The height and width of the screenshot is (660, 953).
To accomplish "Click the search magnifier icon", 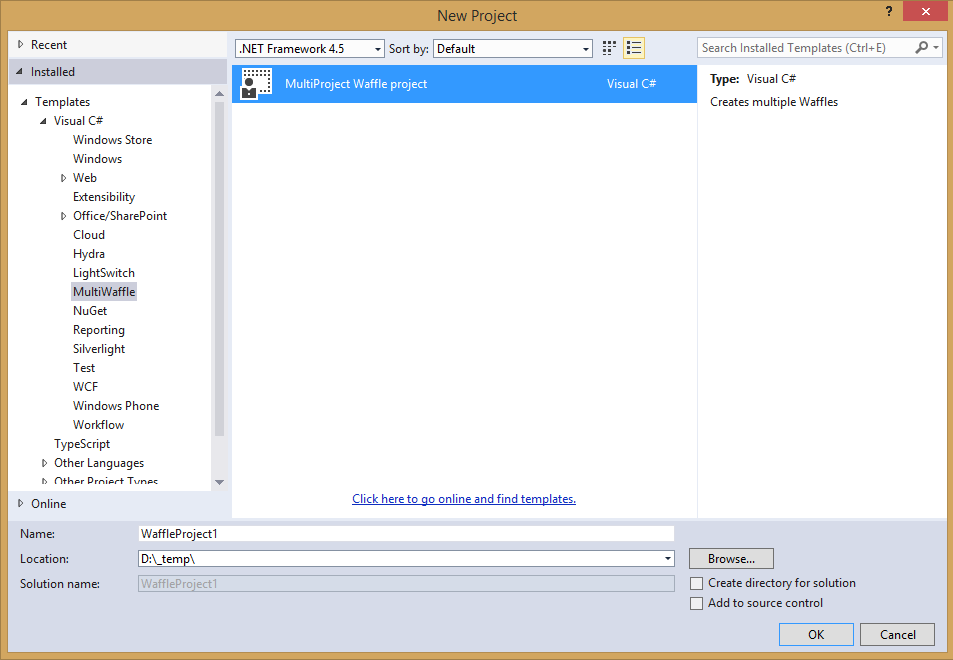I will [922, 48].
